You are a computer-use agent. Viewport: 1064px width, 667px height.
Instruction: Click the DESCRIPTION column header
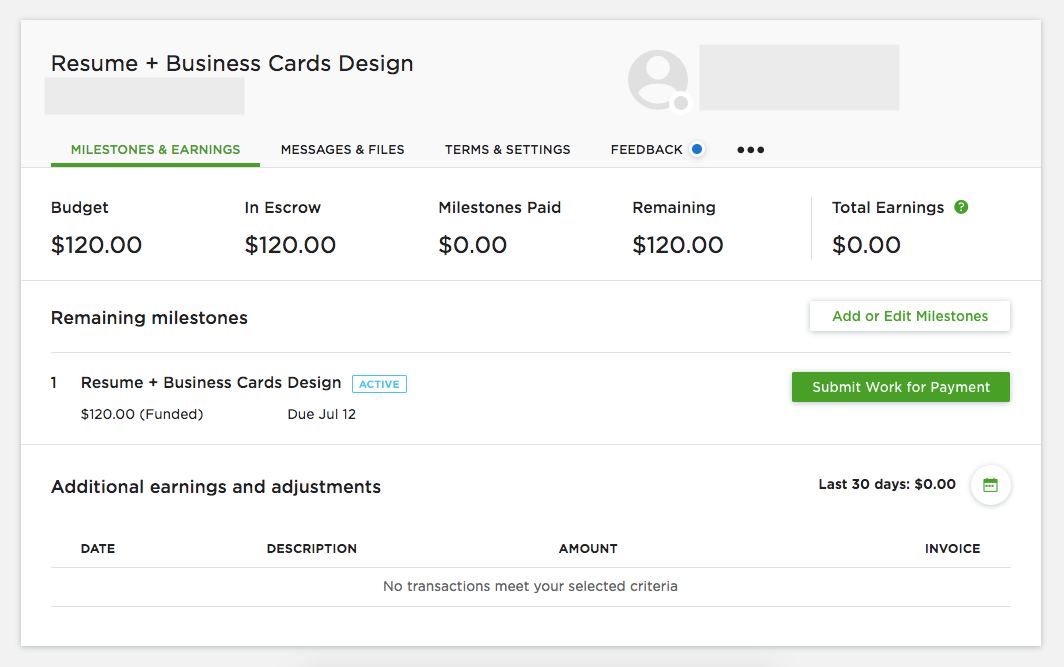point(311,548)
